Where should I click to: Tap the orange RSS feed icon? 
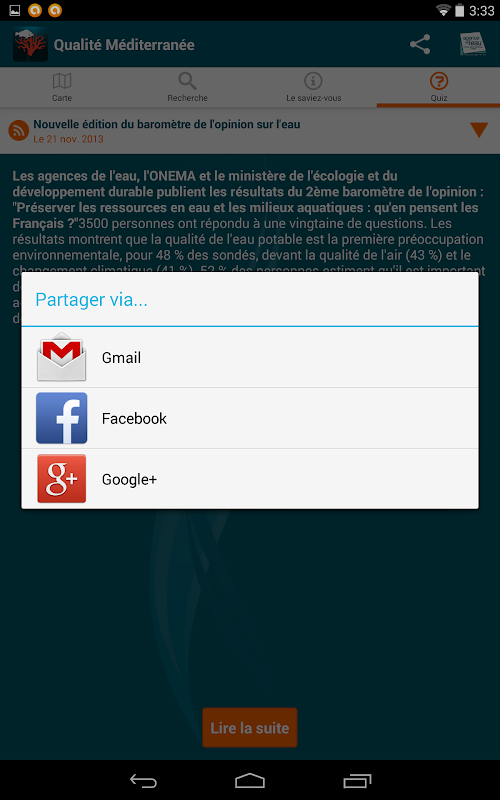click(18, 131)
